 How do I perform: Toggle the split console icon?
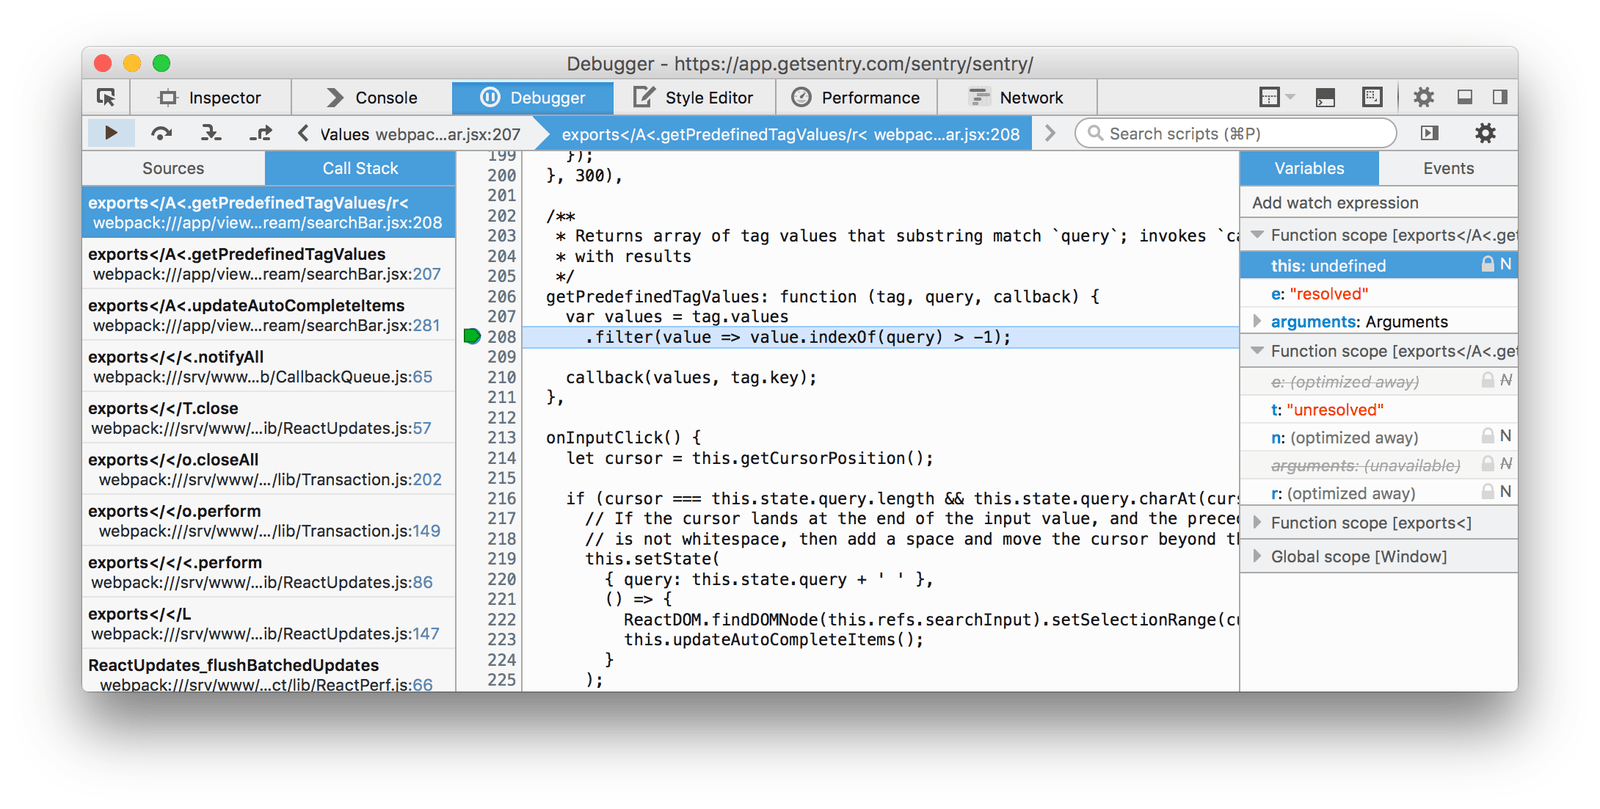click(x=1325, y=97)
